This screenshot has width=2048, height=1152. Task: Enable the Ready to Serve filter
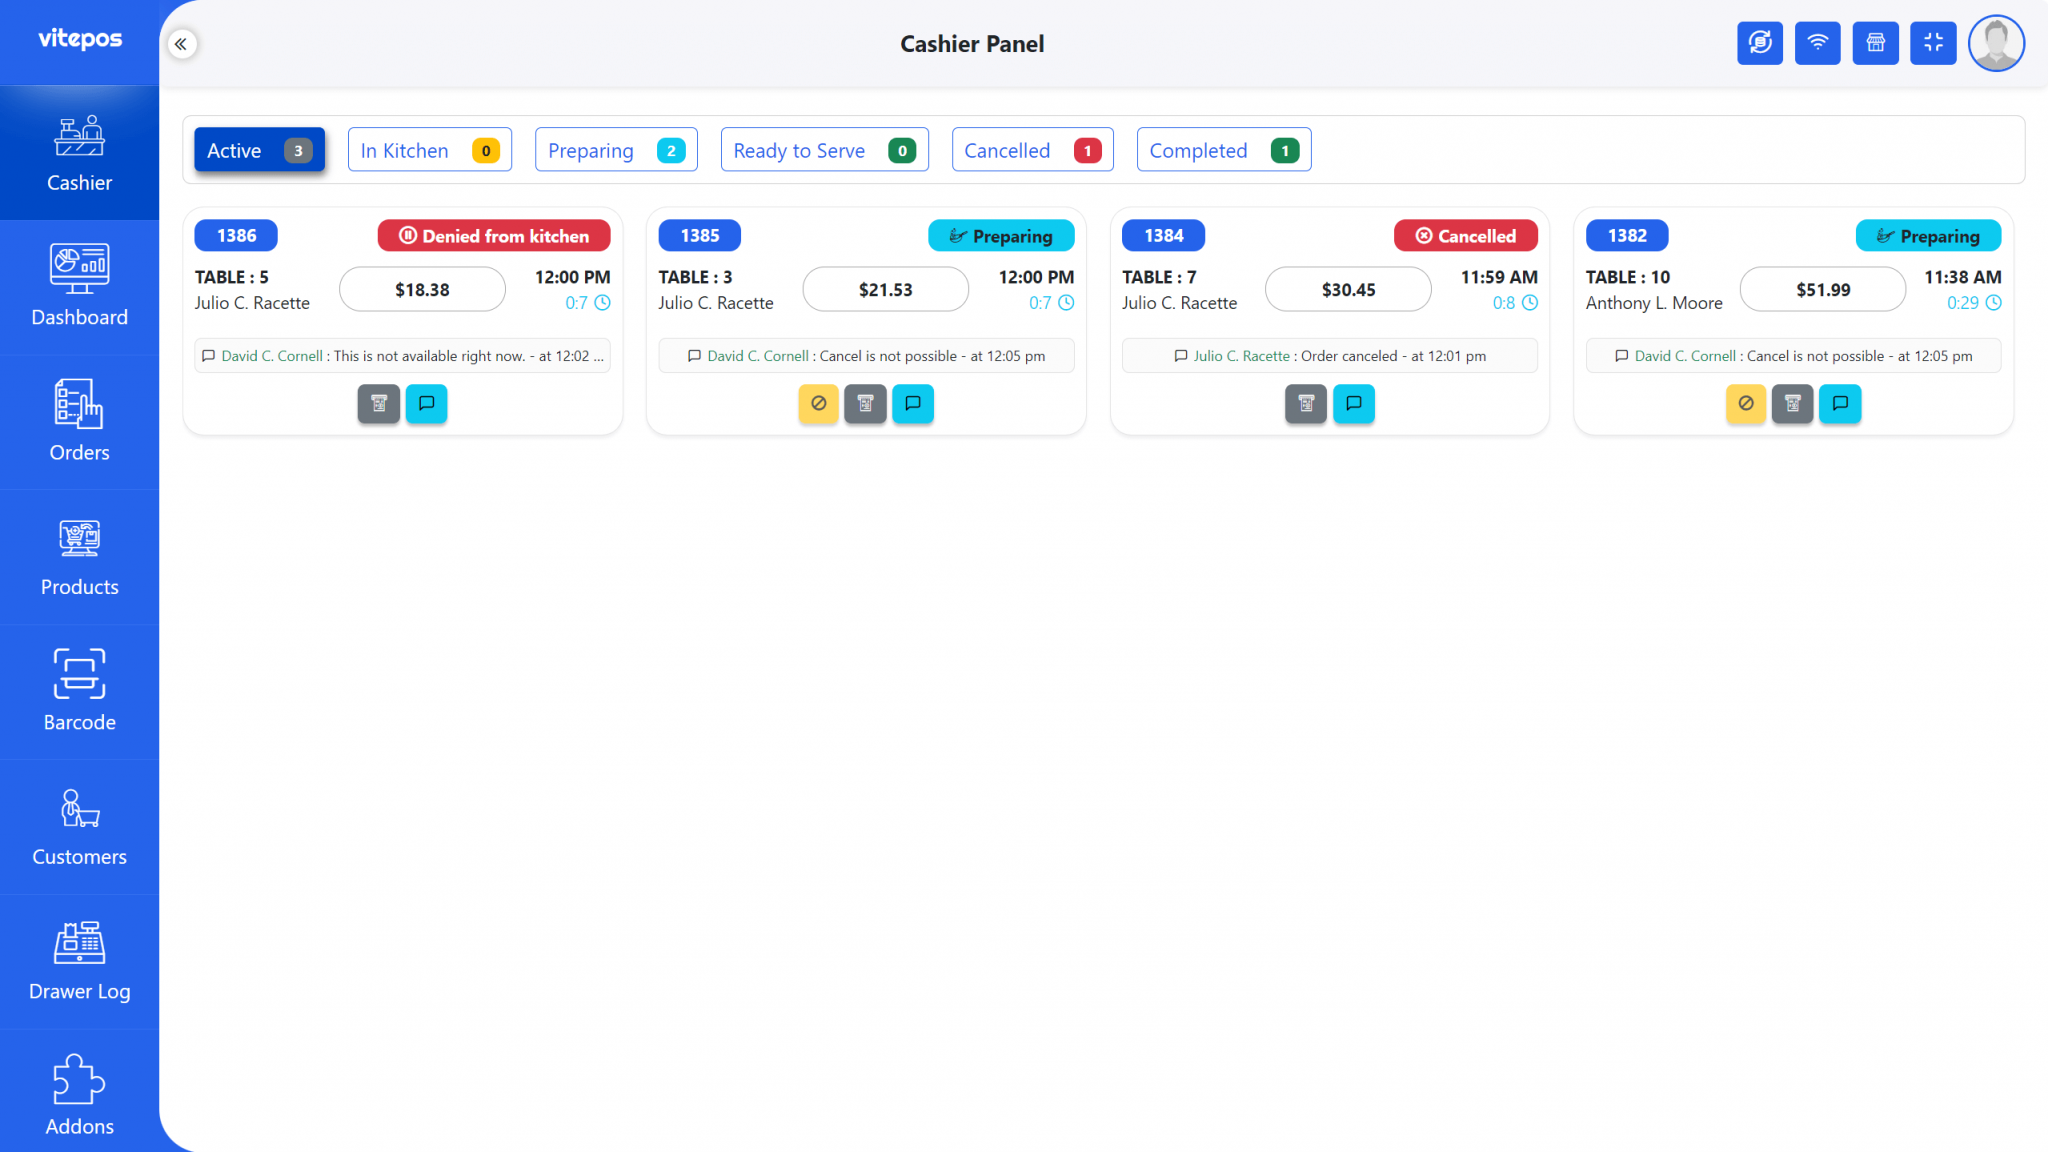tap(824, 150)
